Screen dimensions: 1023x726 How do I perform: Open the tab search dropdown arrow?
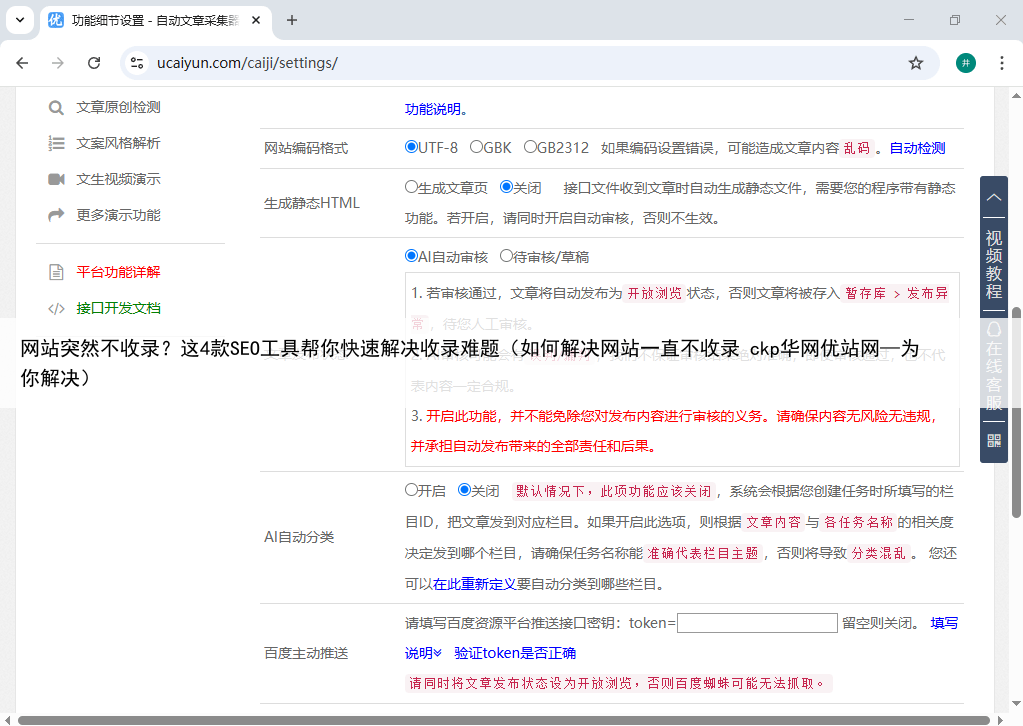click(x=19, y=20)
